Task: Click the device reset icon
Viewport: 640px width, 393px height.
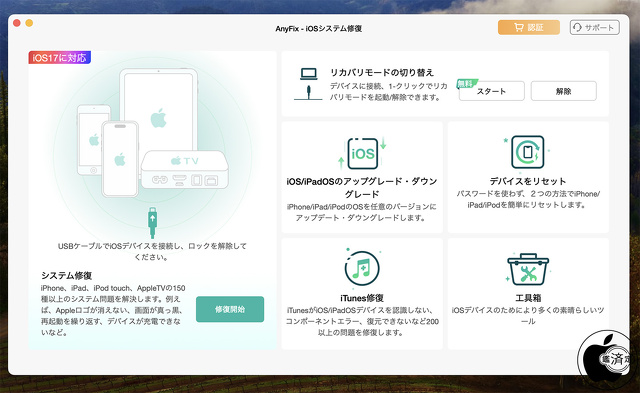Action: pos(528,152)
